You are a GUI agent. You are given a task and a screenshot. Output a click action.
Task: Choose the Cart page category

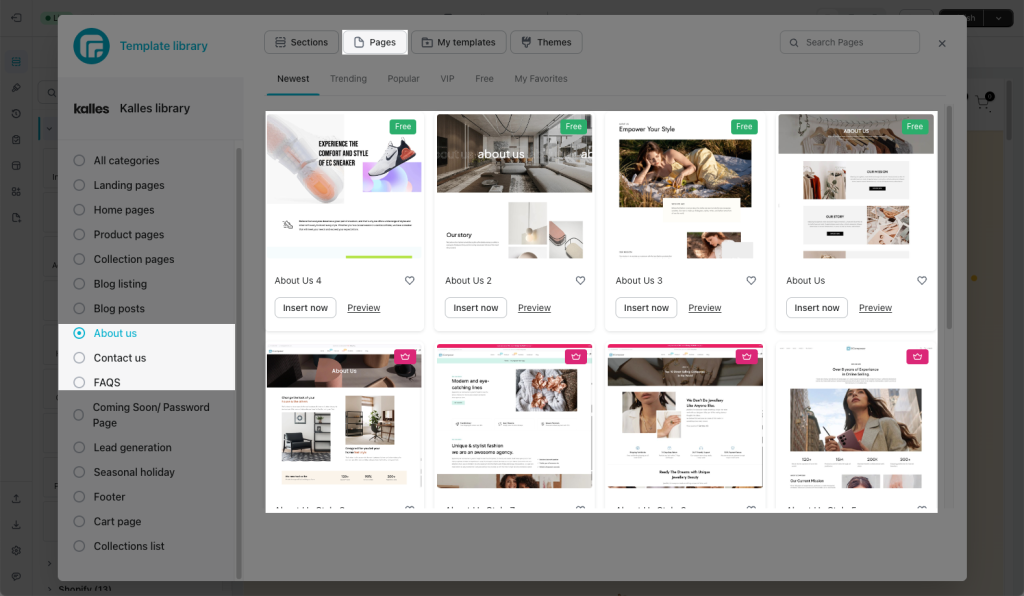click(x=79, y=522)
